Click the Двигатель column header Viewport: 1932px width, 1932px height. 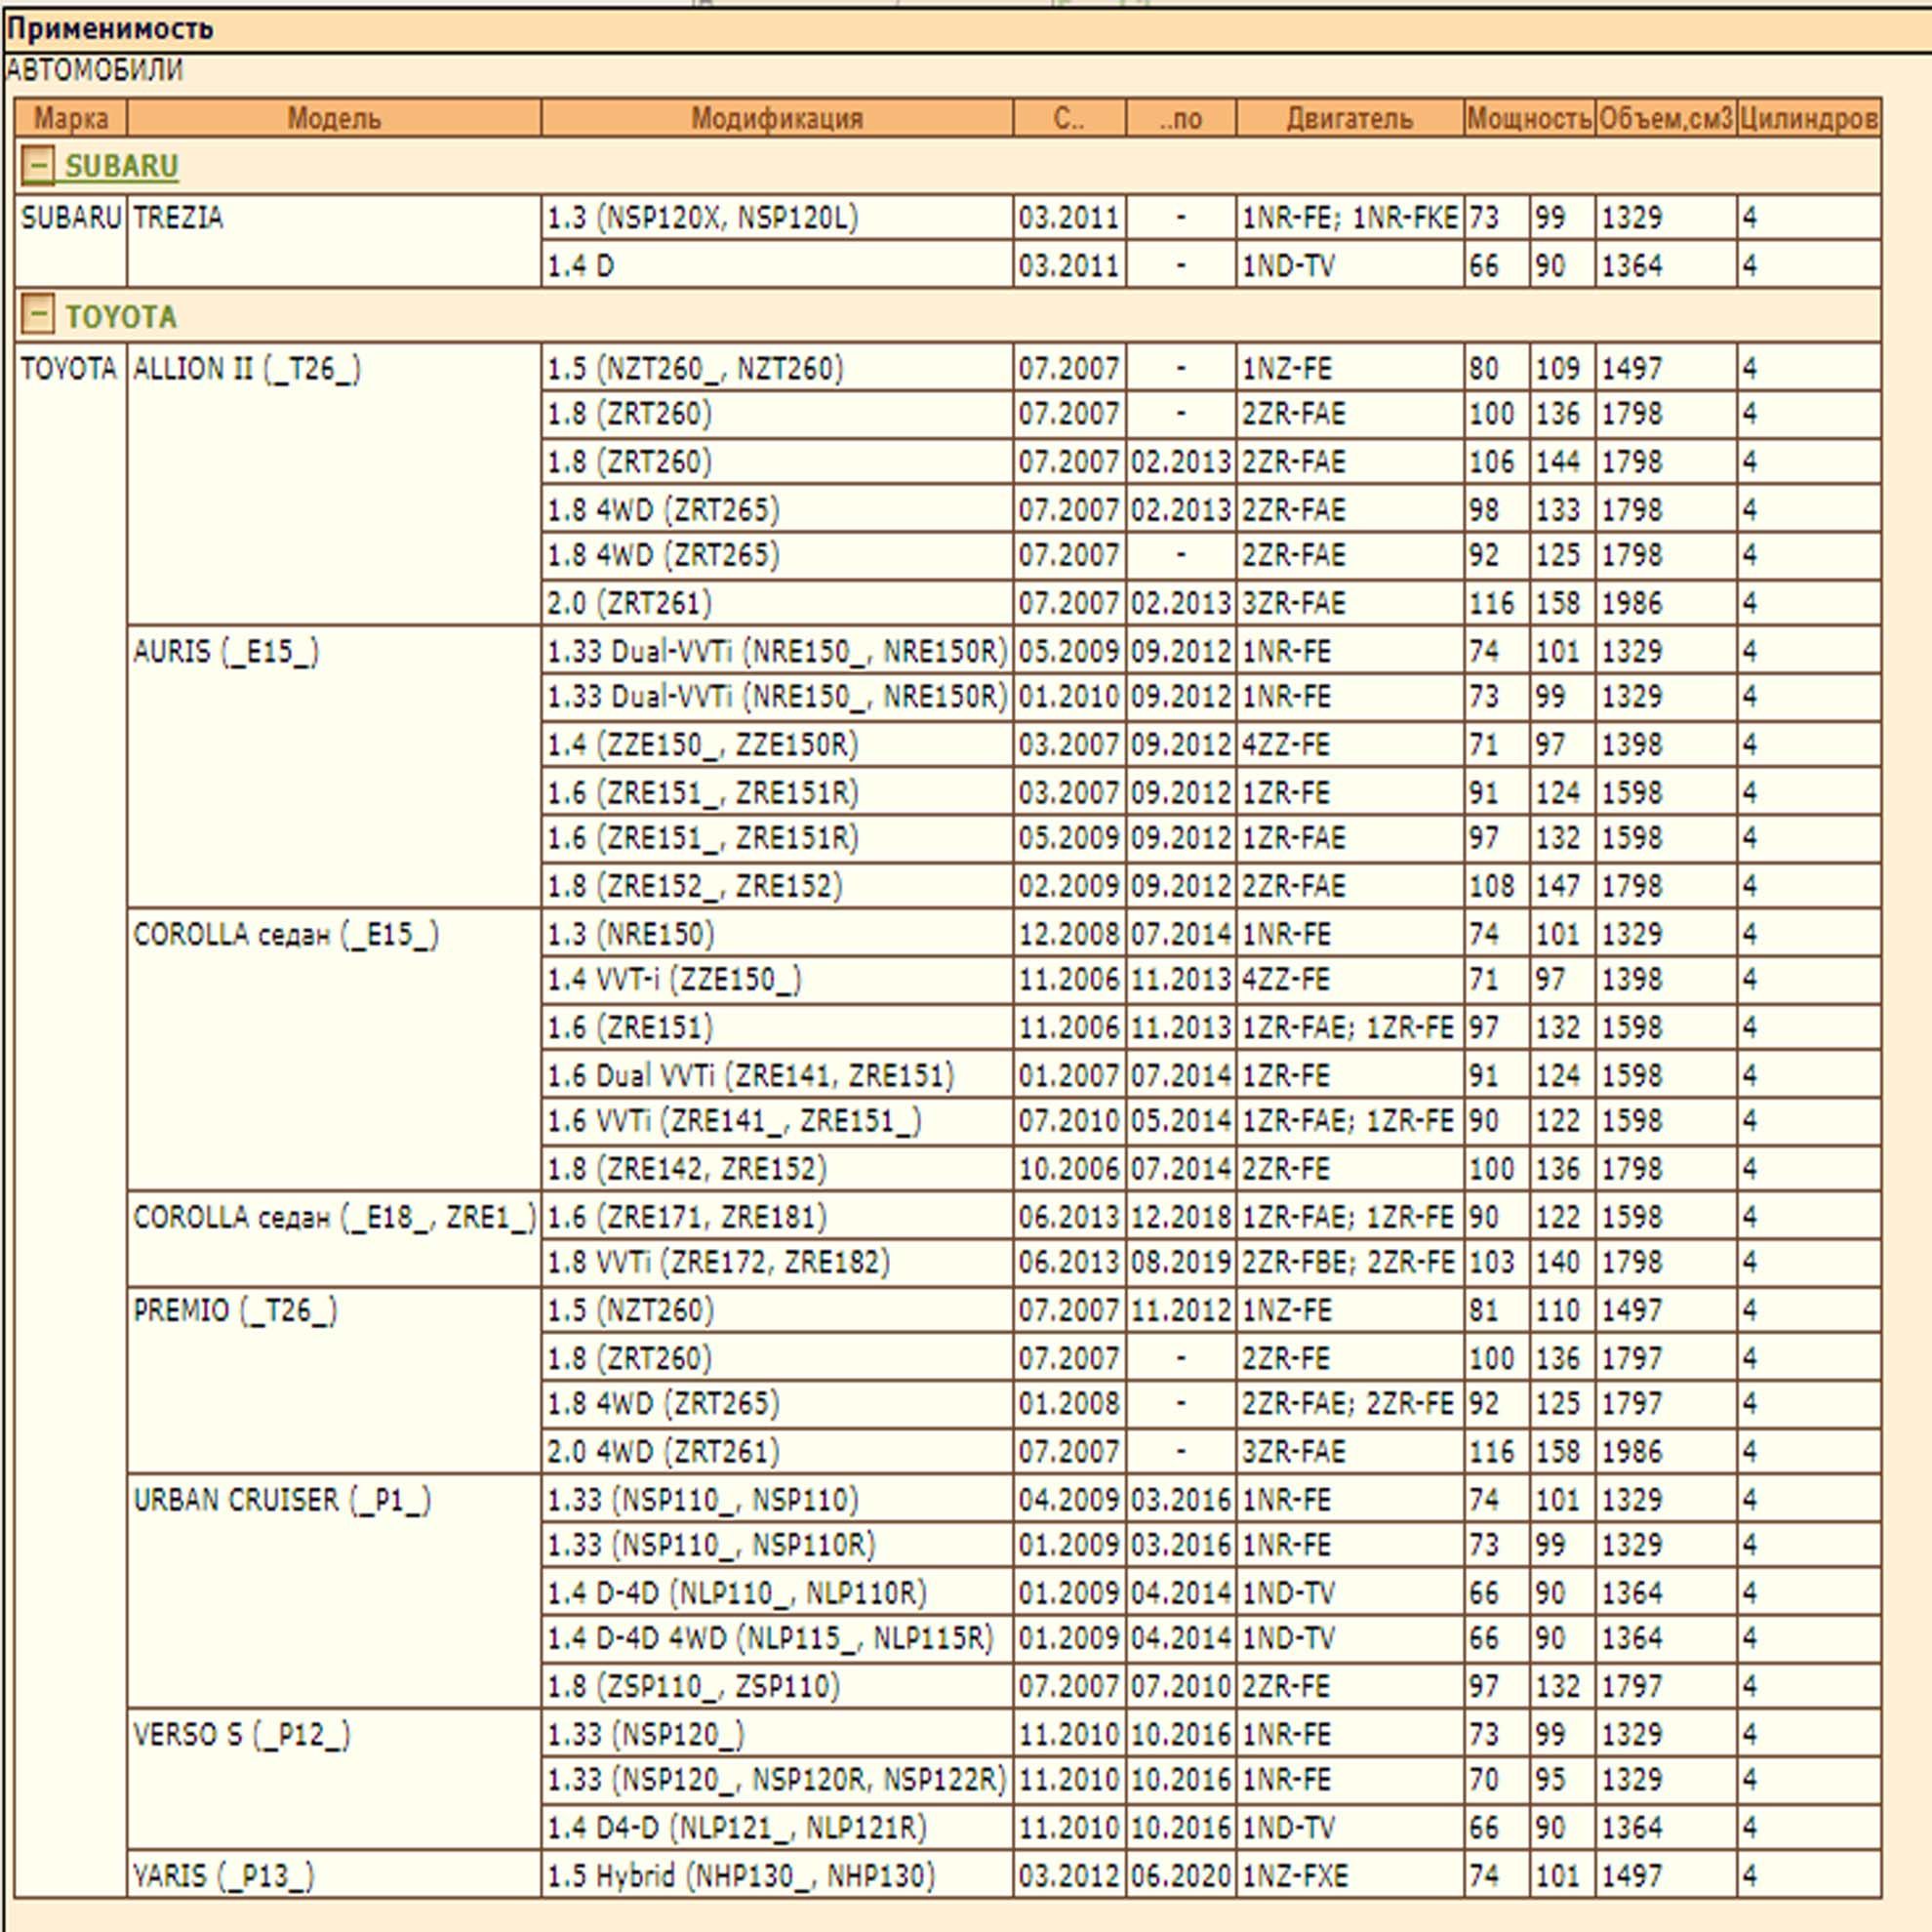(1349, 118)
